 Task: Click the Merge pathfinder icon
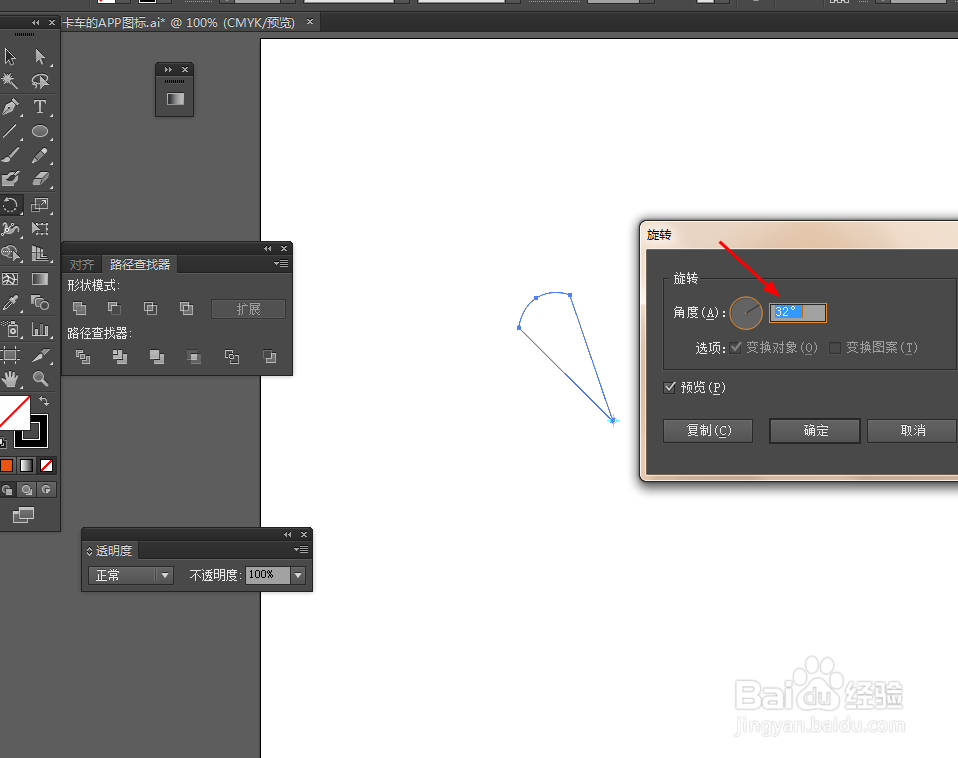tap(157, 357)
